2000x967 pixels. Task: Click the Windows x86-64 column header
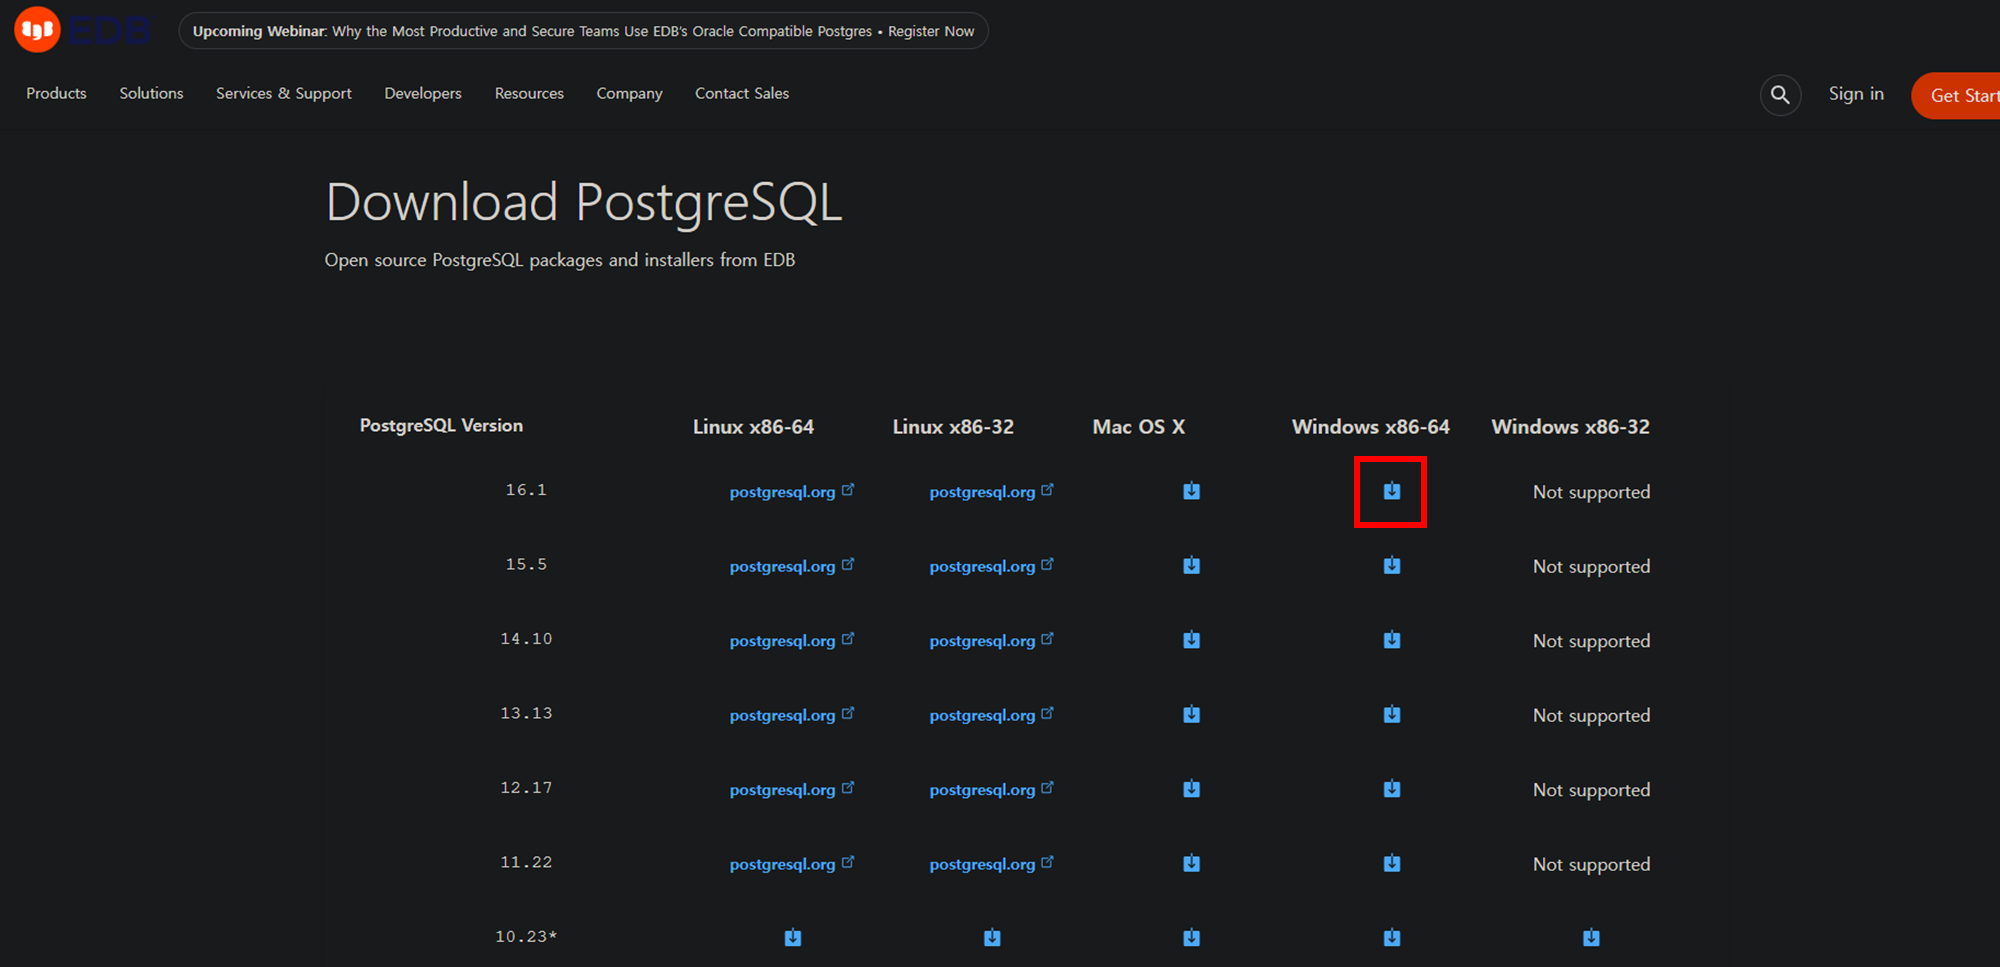tap(1370, 427)
